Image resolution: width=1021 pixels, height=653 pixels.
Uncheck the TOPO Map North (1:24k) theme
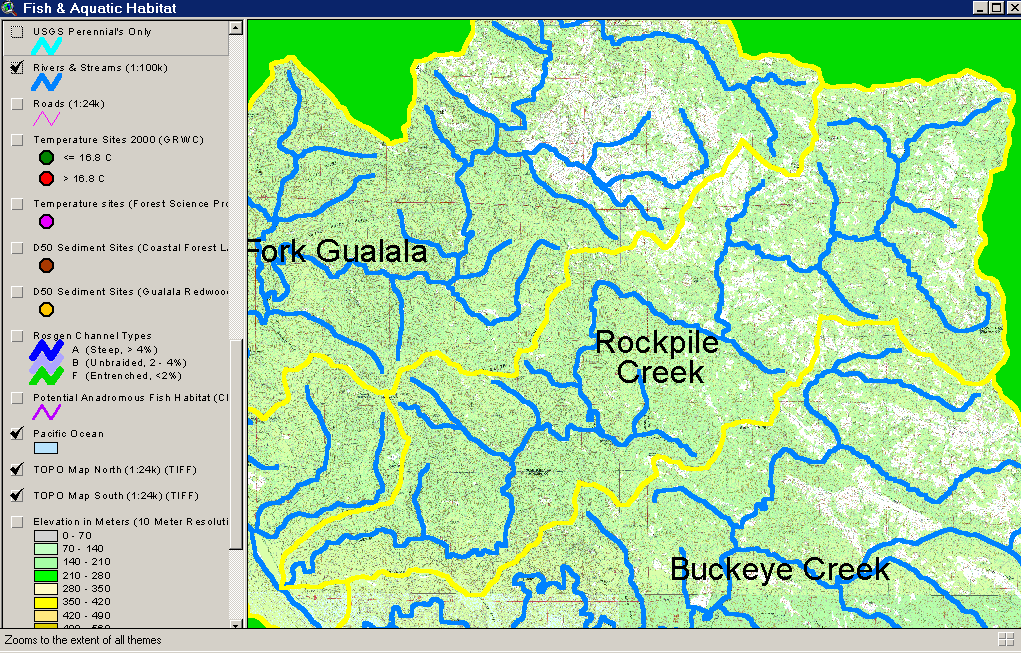[18, 469]
